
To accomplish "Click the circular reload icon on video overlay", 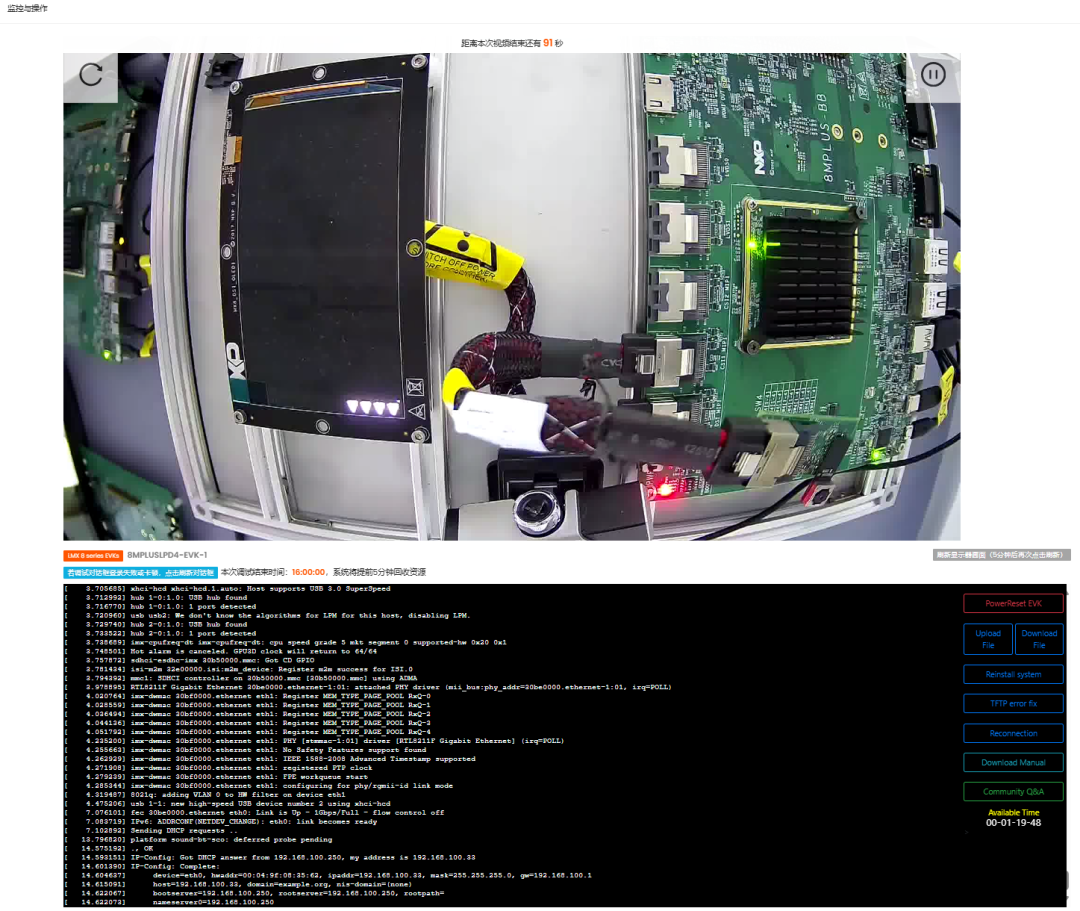I will [x=91, y=77].
